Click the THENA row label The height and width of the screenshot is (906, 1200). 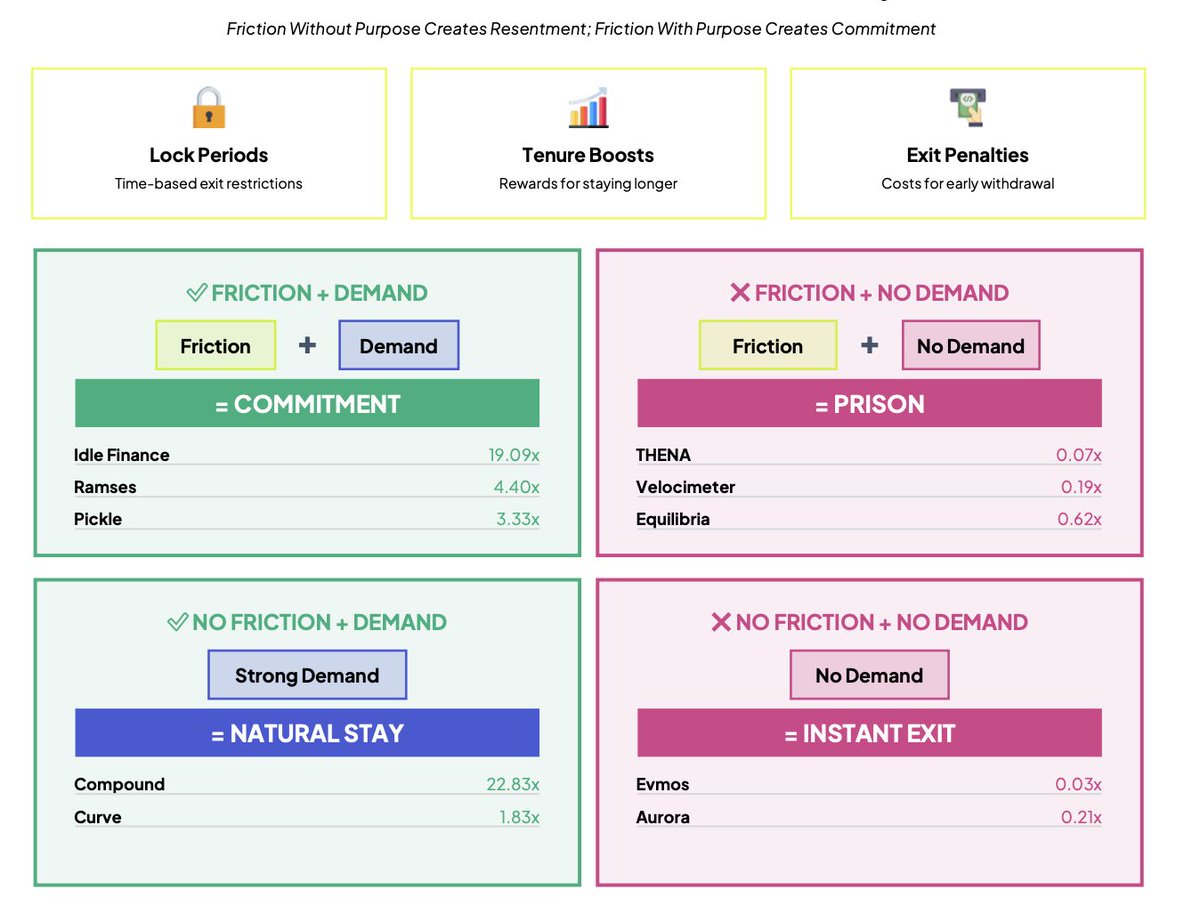(663, 455)
